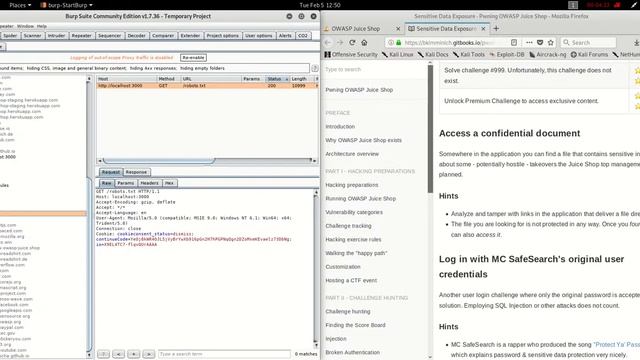Sort table by Host column header

pyautogui.click(x=127, y=79)
